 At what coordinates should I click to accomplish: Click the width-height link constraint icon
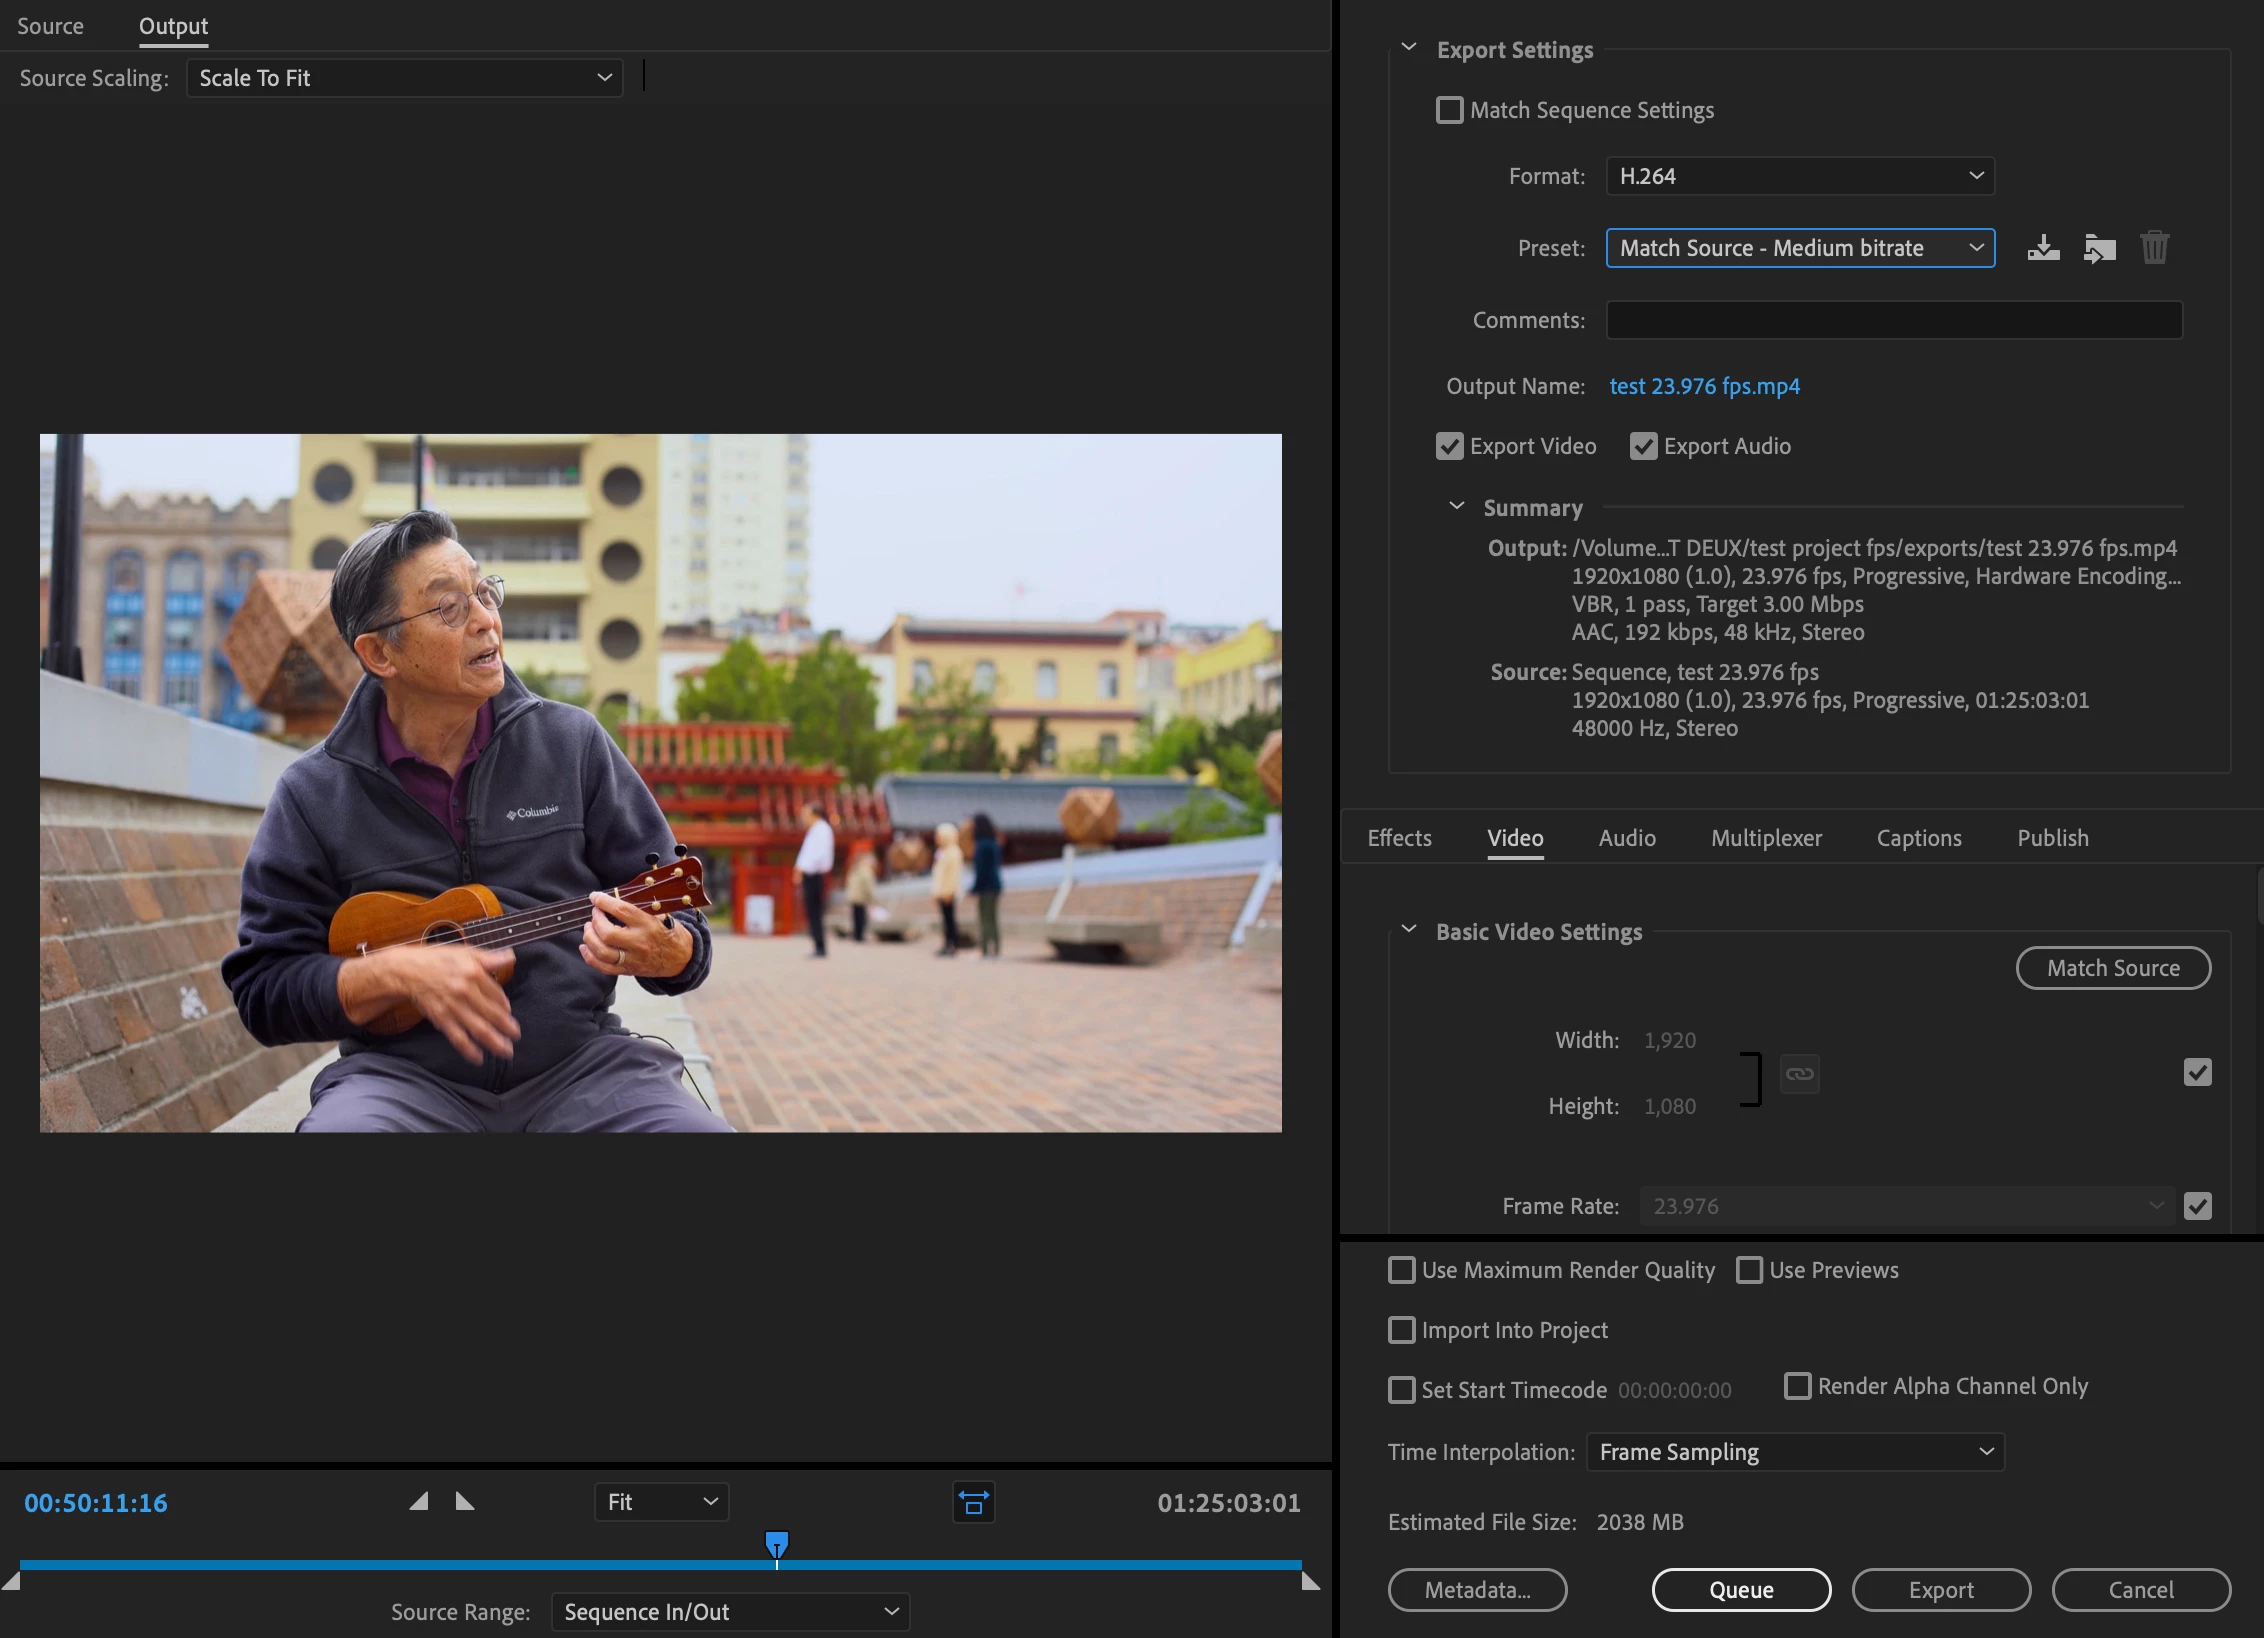click(x=1799, y=1074)
